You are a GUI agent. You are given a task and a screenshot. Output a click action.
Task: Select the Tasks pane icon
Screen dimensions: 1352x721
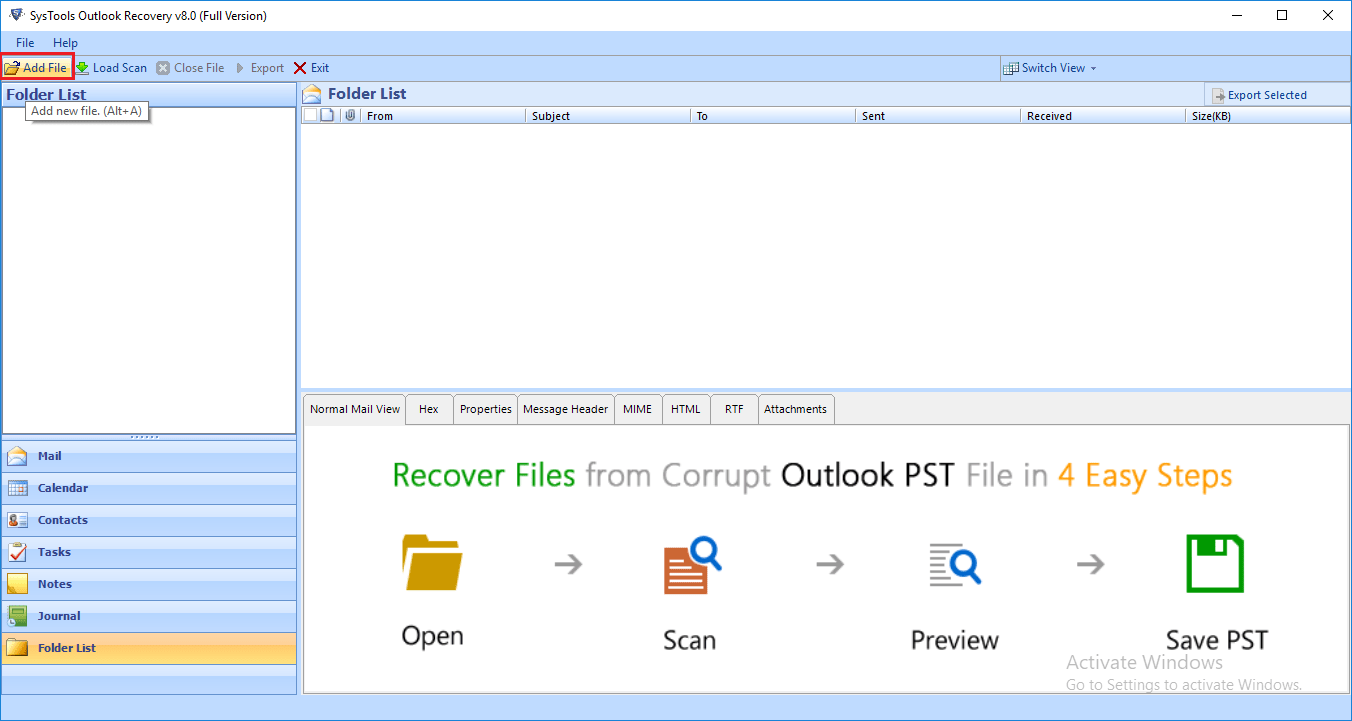tap(17, 553)
